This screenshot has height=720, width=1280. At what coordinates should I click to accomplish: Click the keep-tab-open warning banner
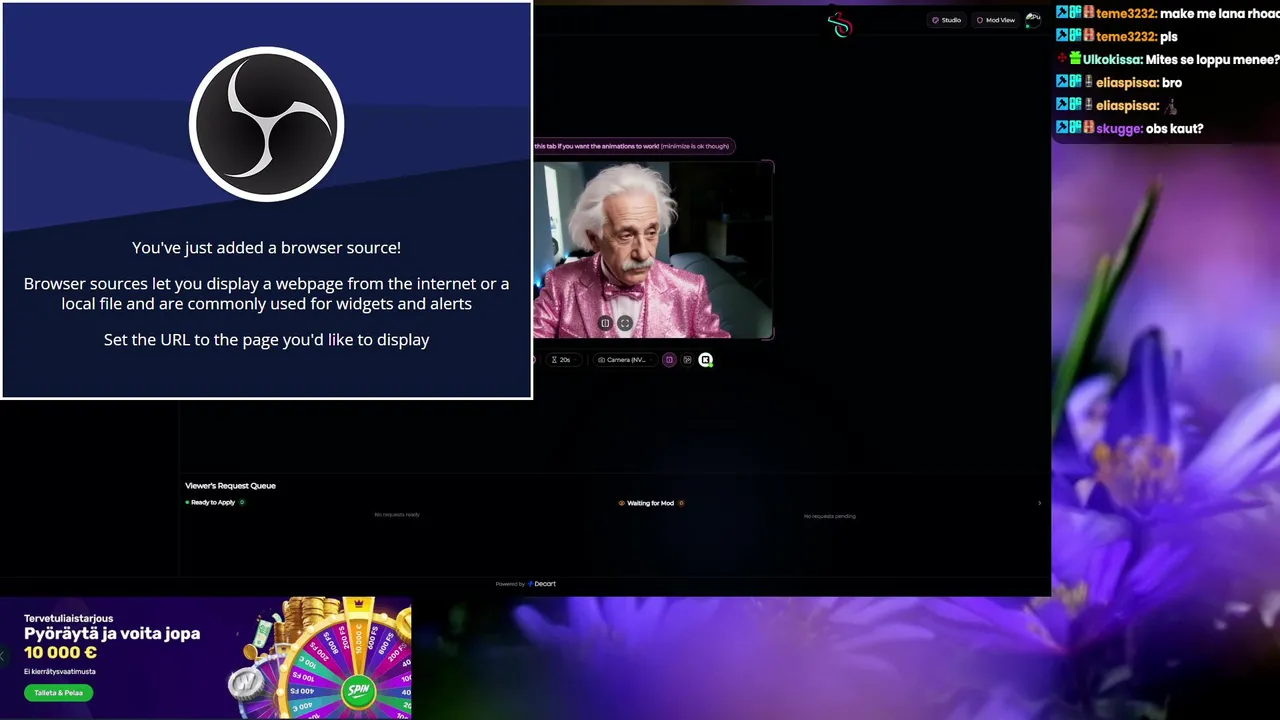(634, 146)
